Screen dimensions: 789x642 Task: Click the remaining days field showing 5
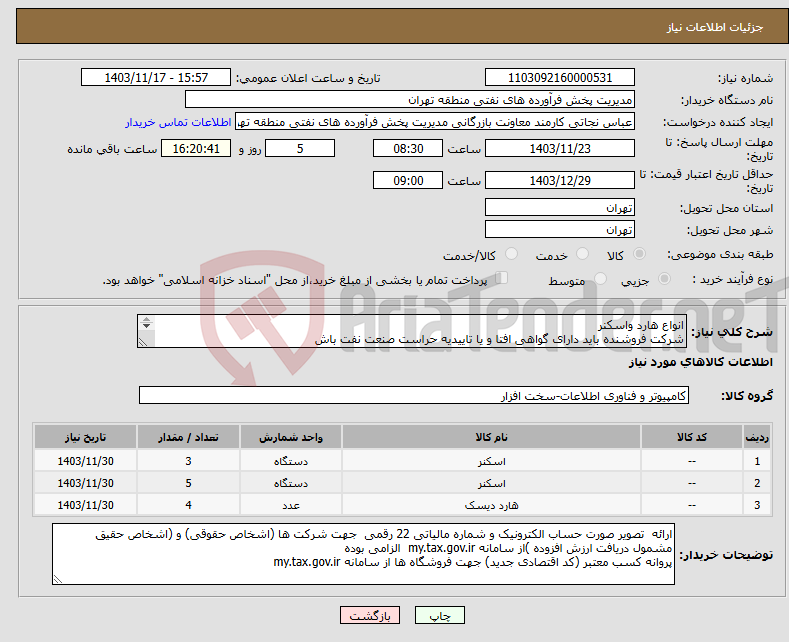[x=300, y=148]
